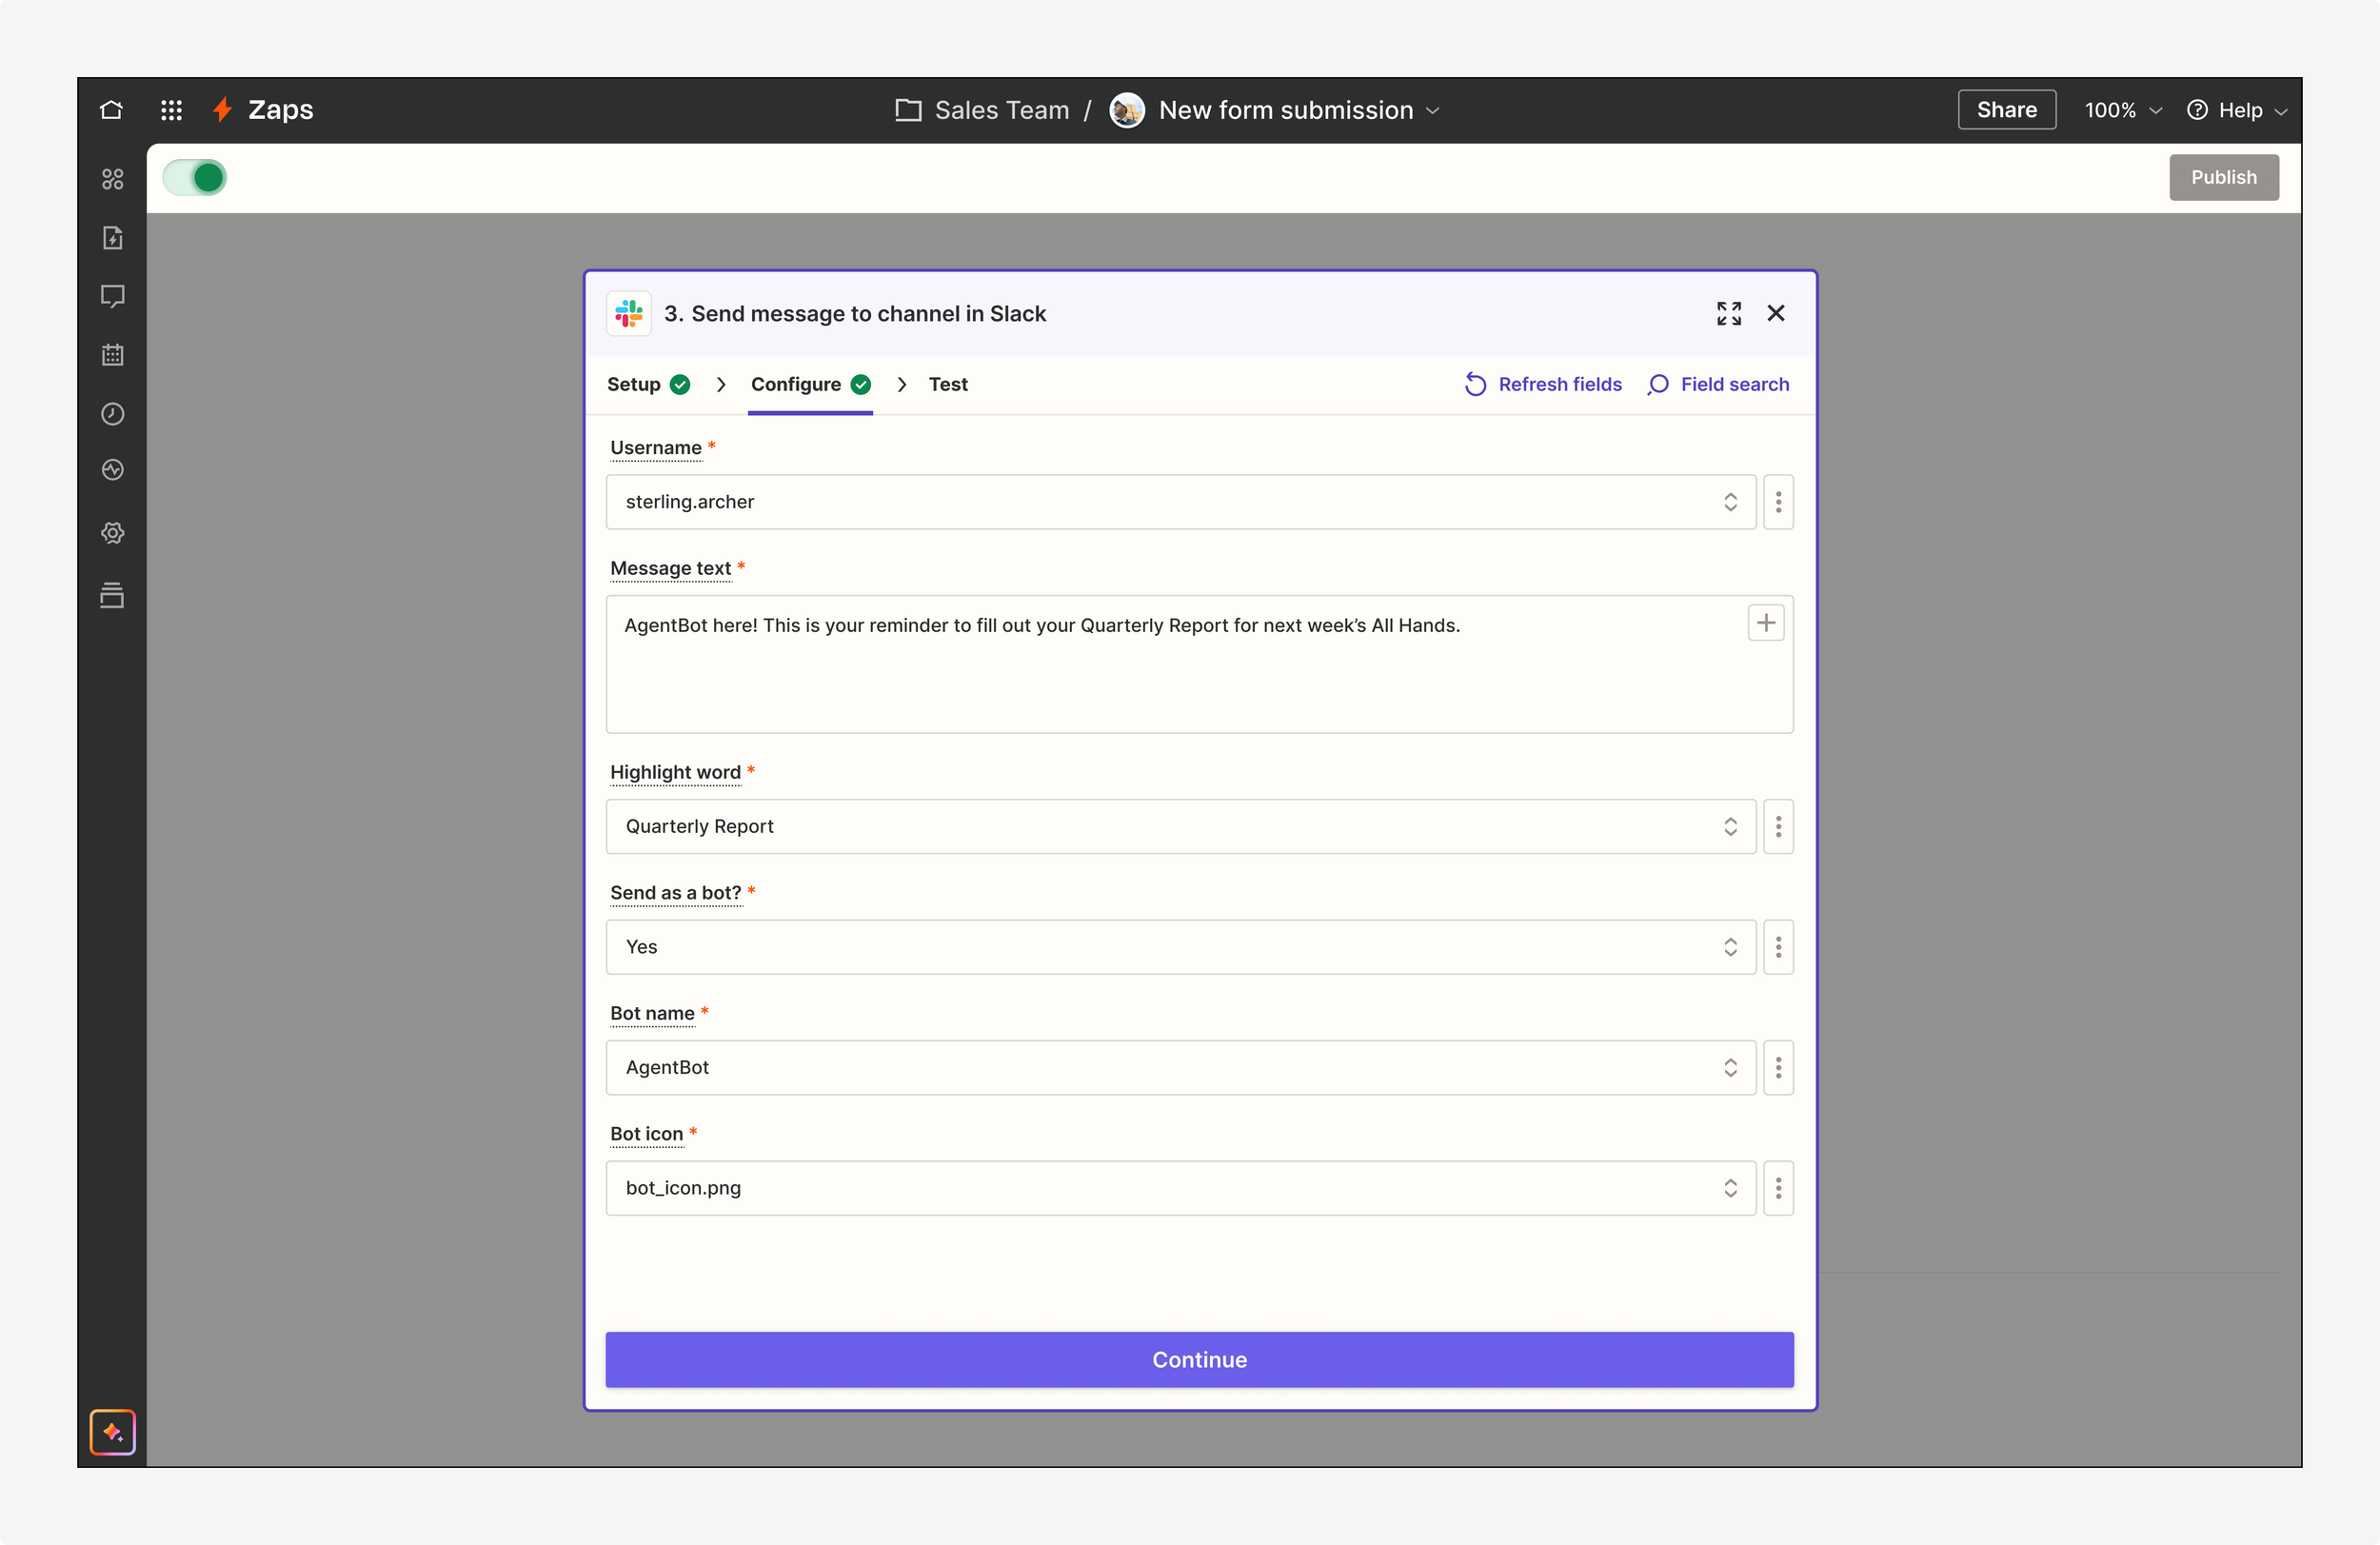
Task: Click the Share button
Action: point(2005,110)
